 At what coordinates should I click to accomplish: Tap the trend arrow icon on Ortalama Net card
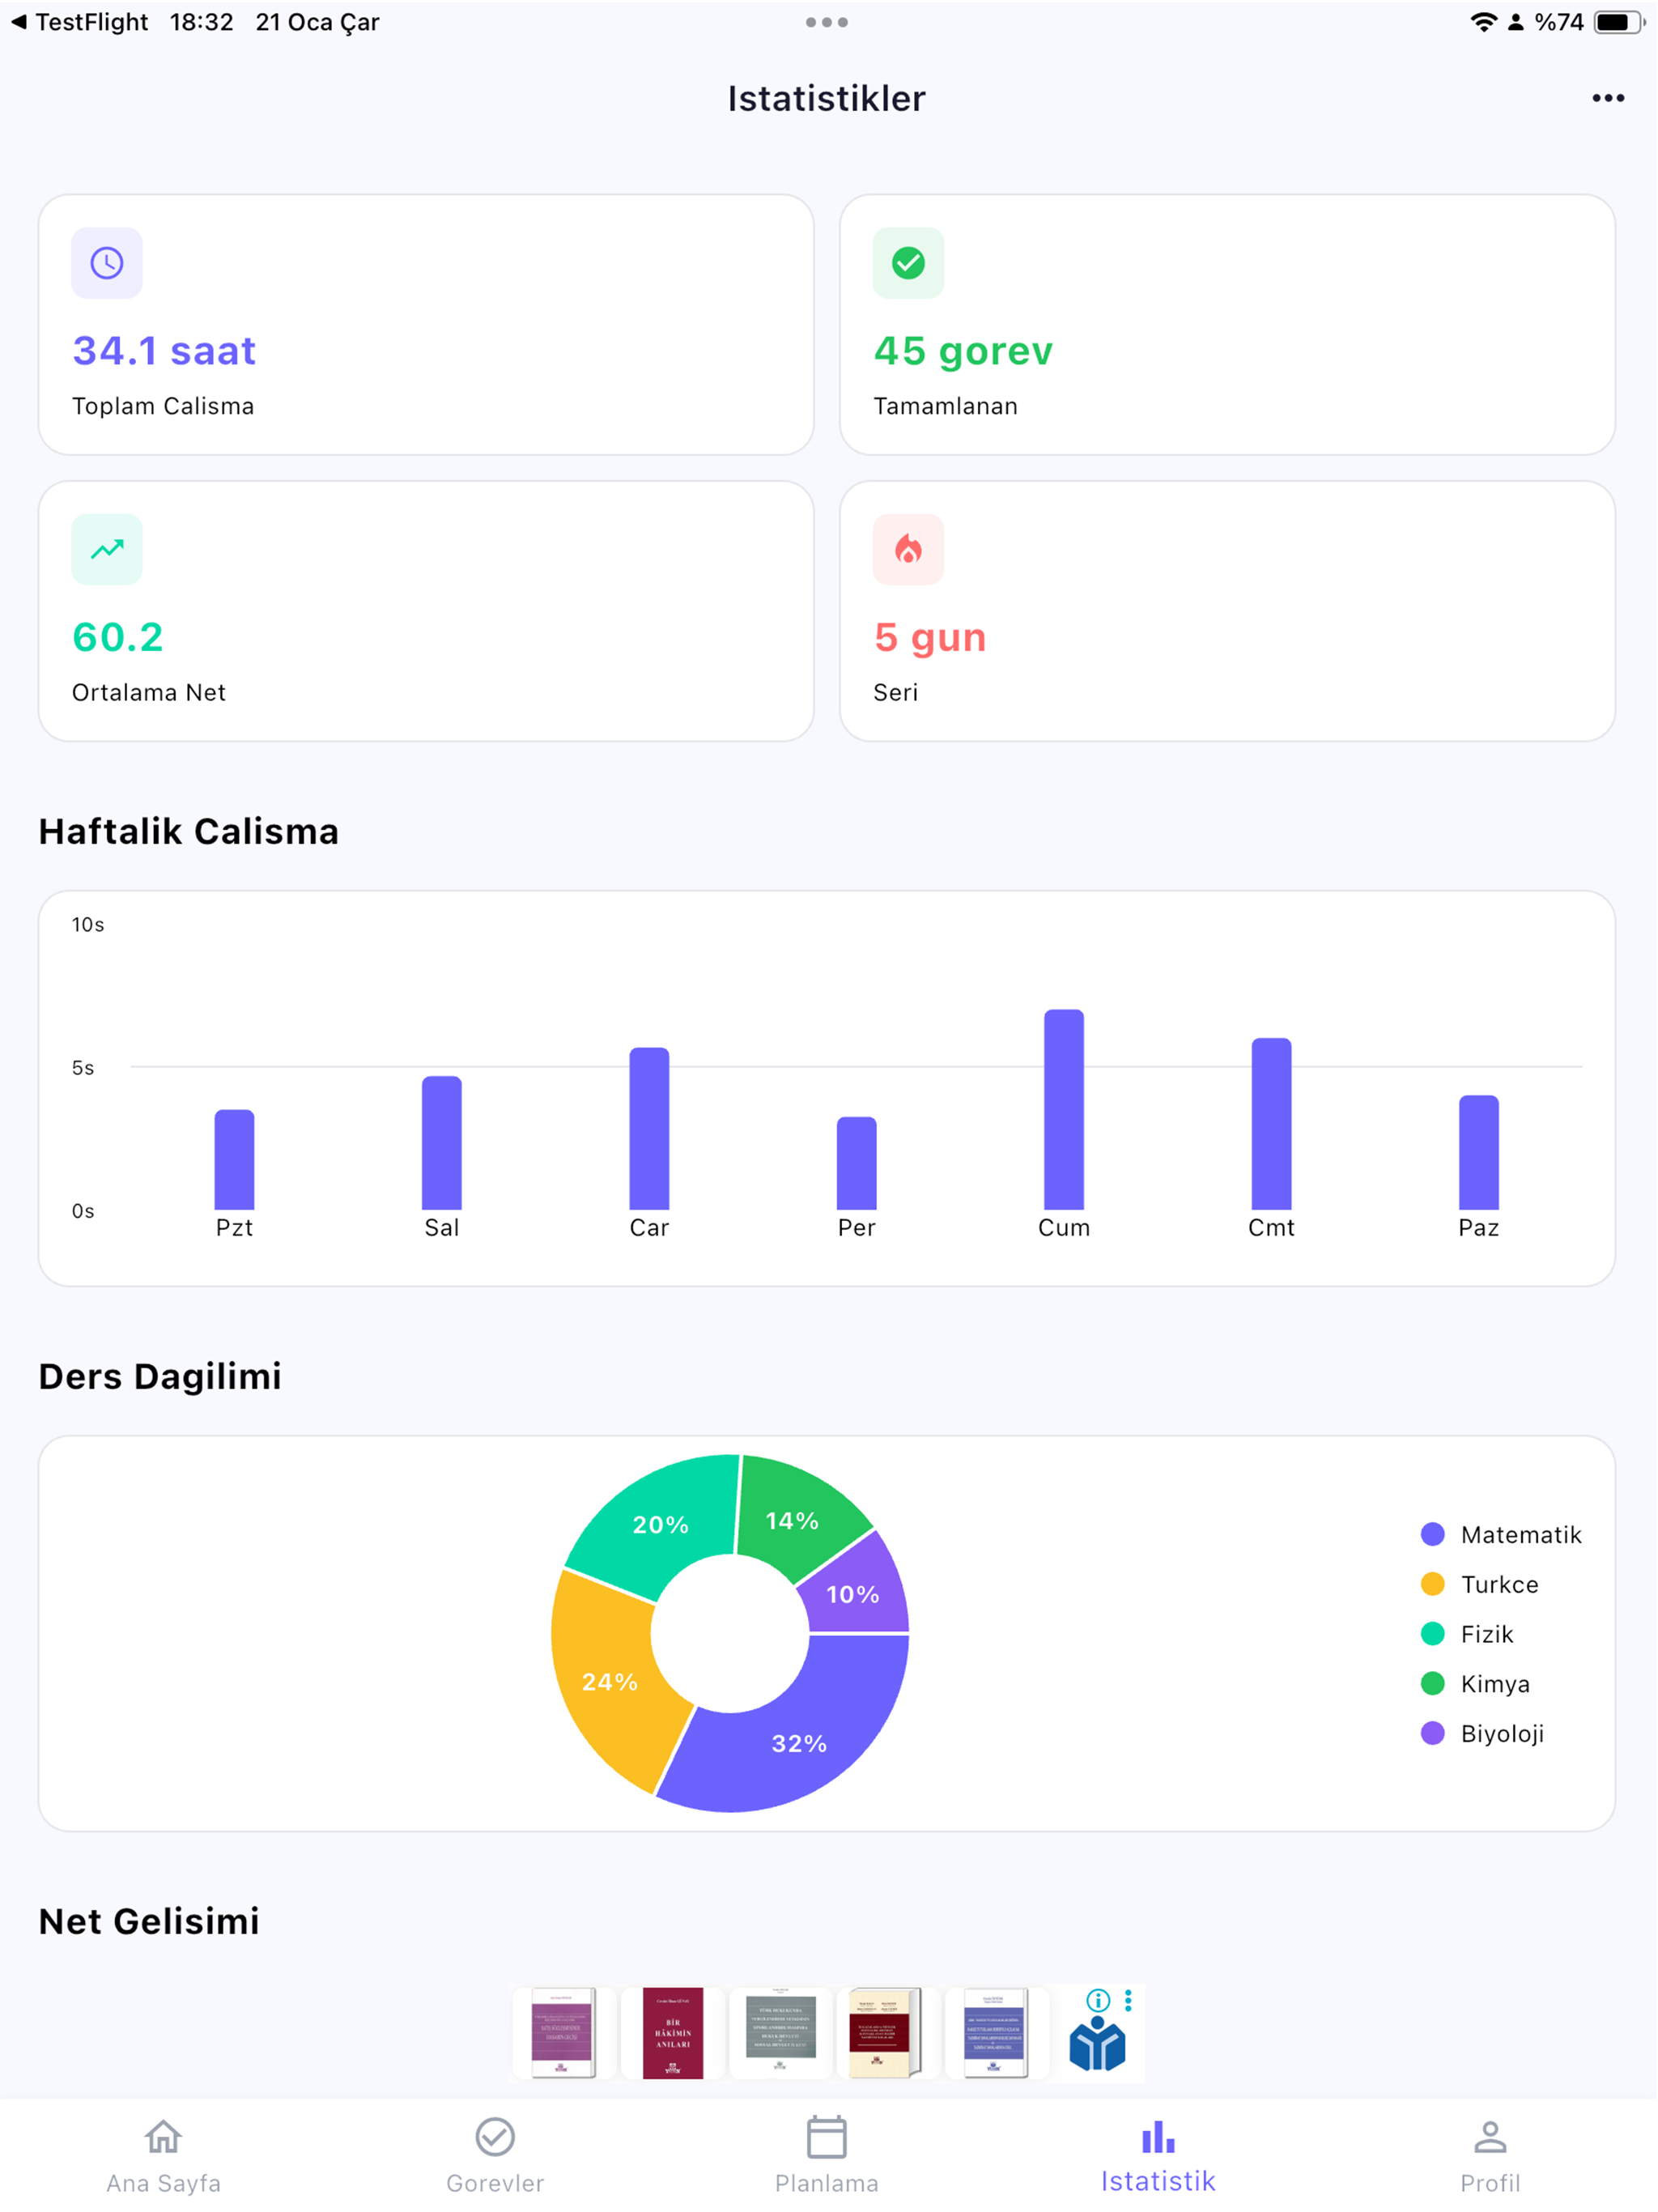[107, 549]
